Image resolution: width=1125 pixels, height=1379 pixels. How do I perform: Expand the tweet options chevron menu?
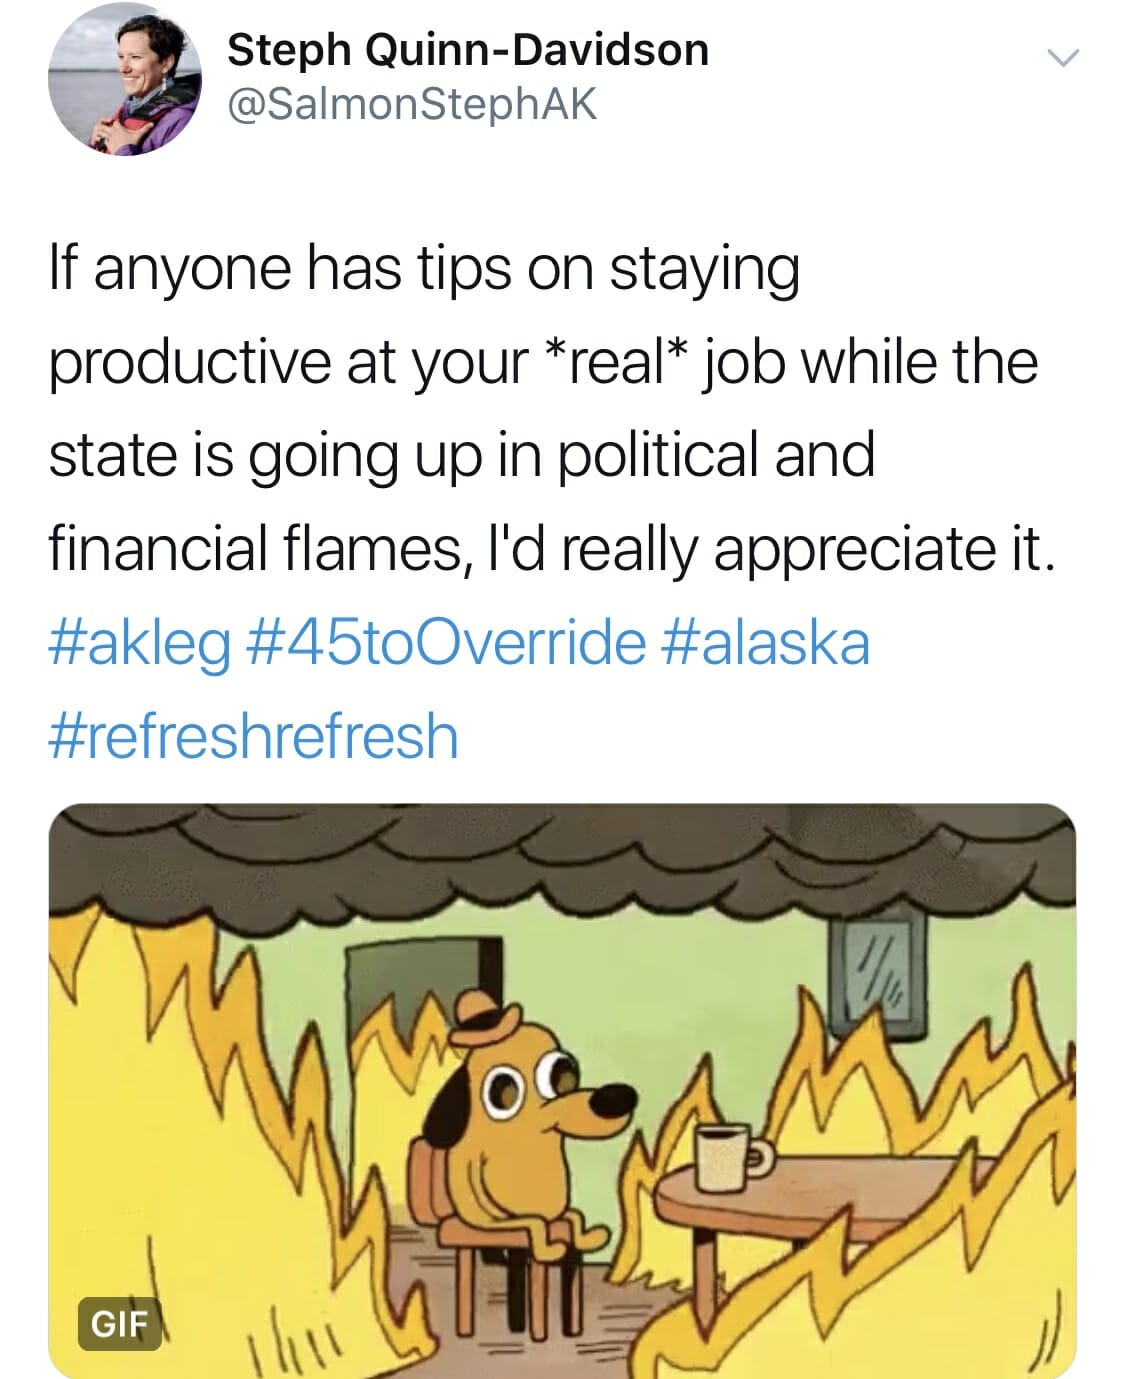[x=1062, y=59]
